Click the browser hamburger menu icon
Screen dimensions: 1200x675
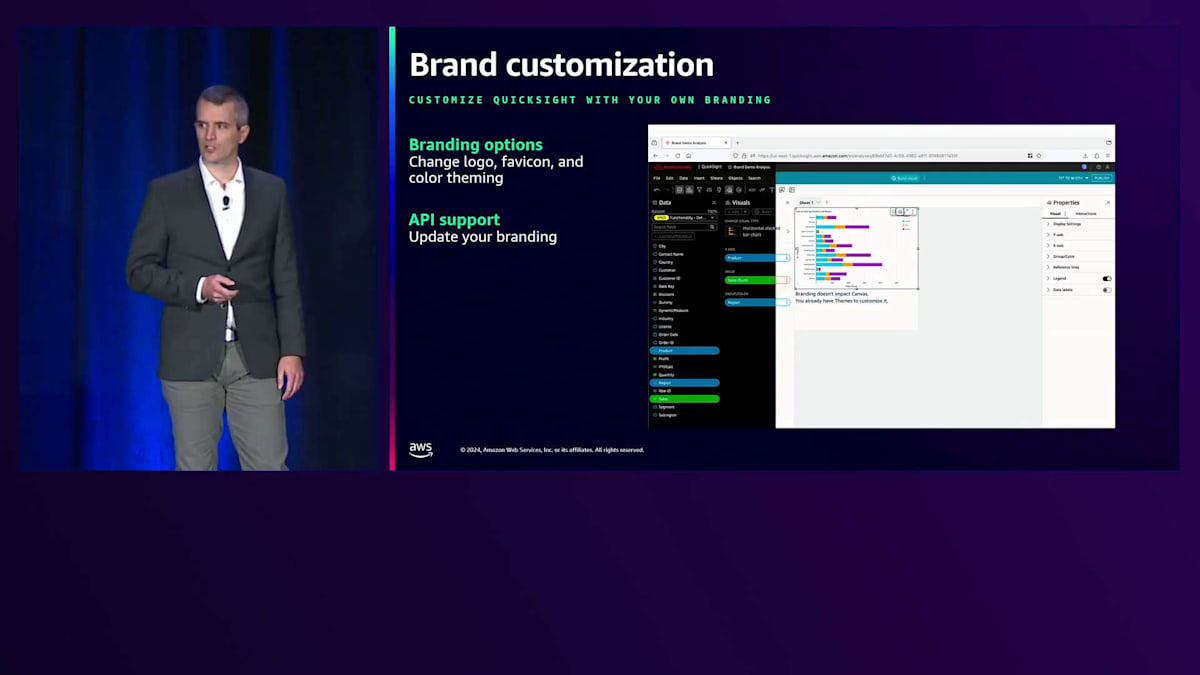1108,156
